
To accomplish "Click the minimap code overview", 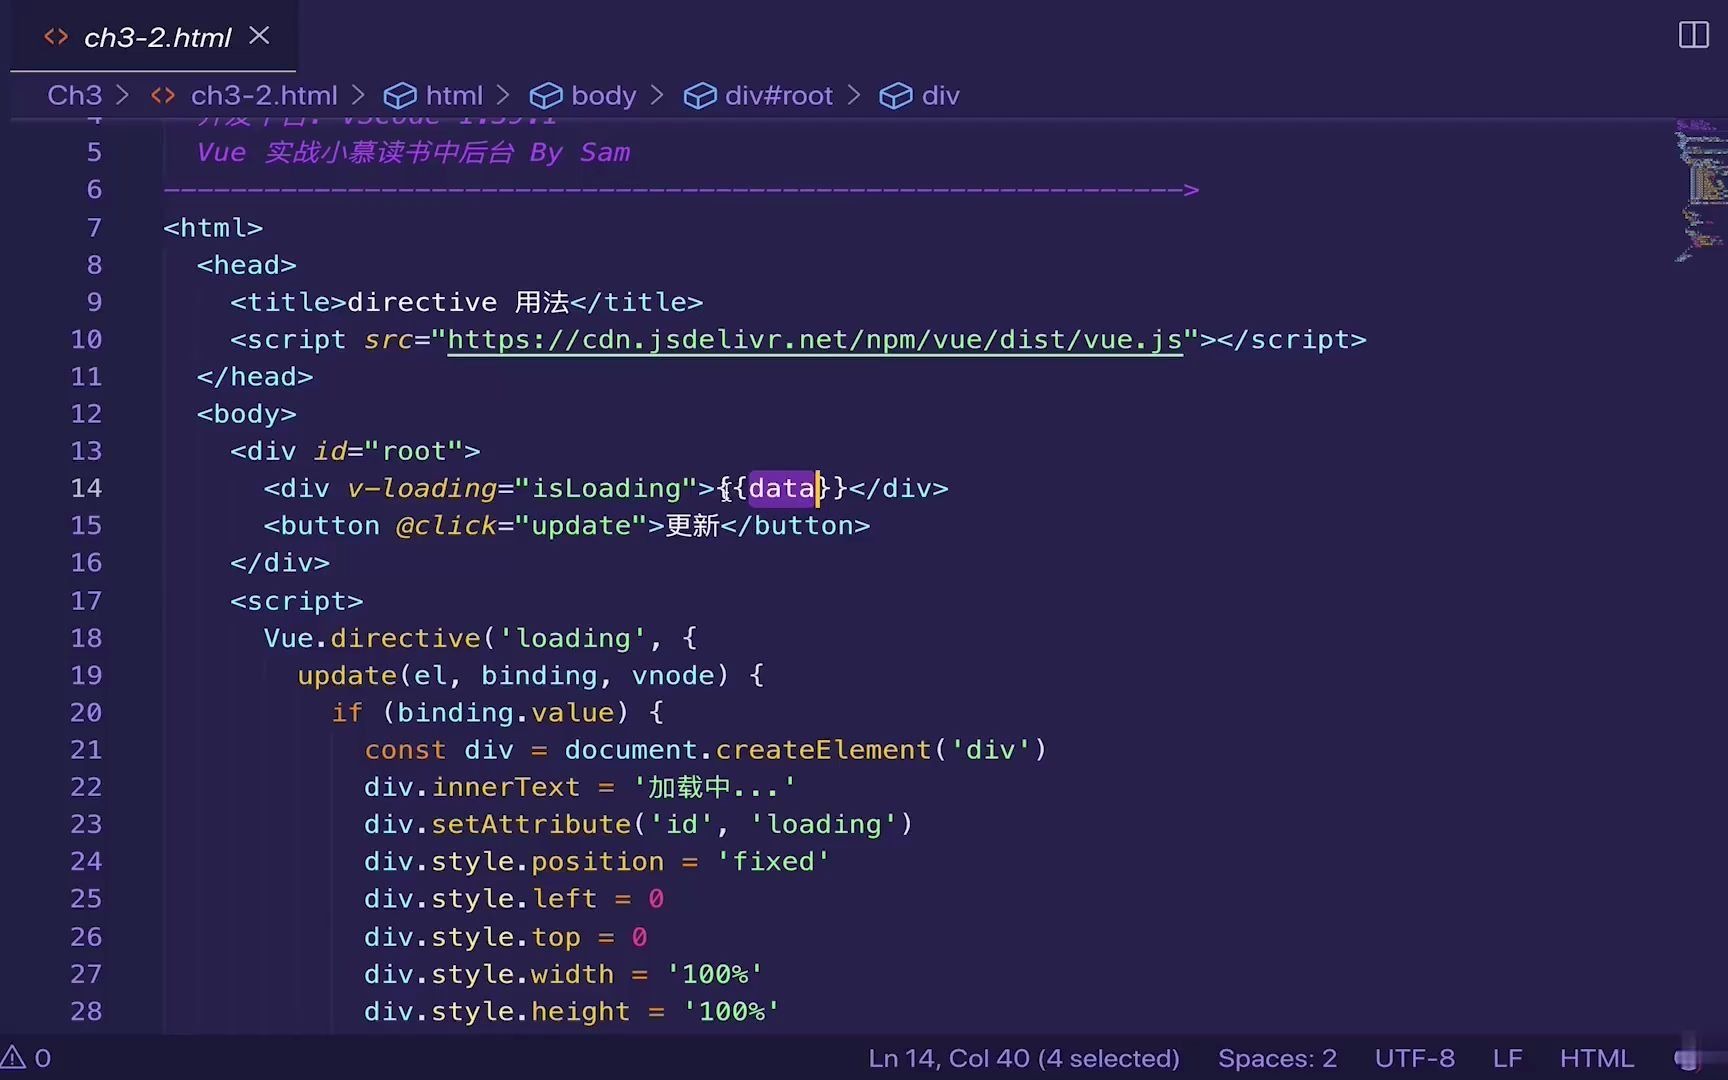I will click(x=1700, y=190).
